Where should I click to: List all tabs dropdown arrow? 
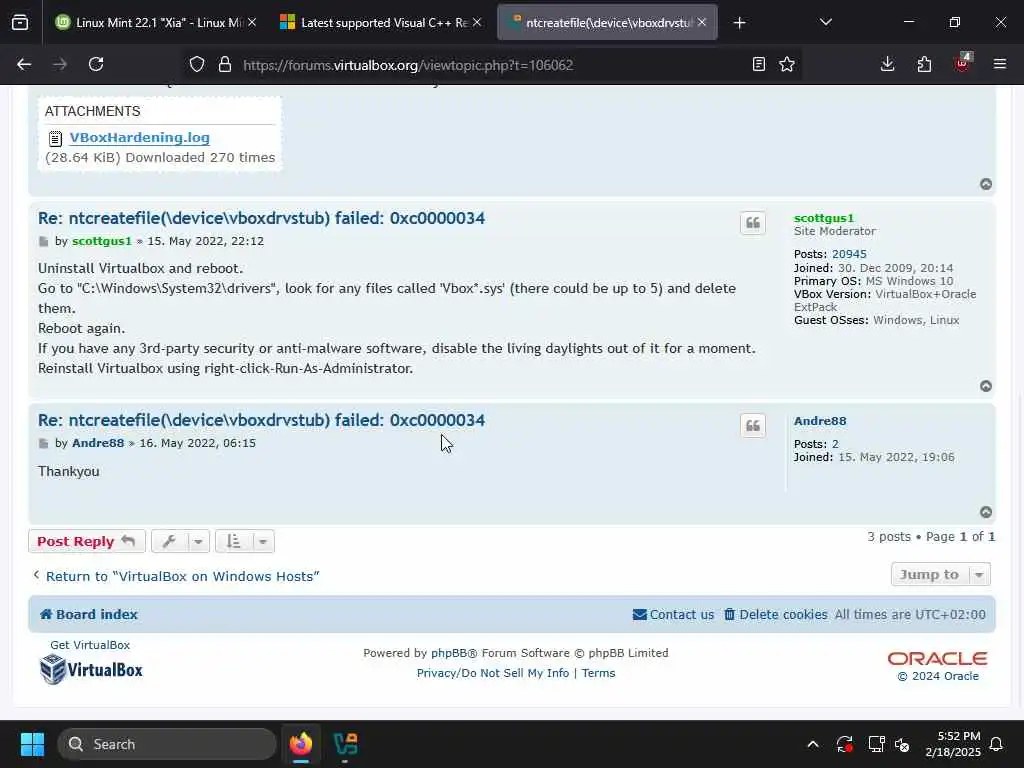[825, 22]
